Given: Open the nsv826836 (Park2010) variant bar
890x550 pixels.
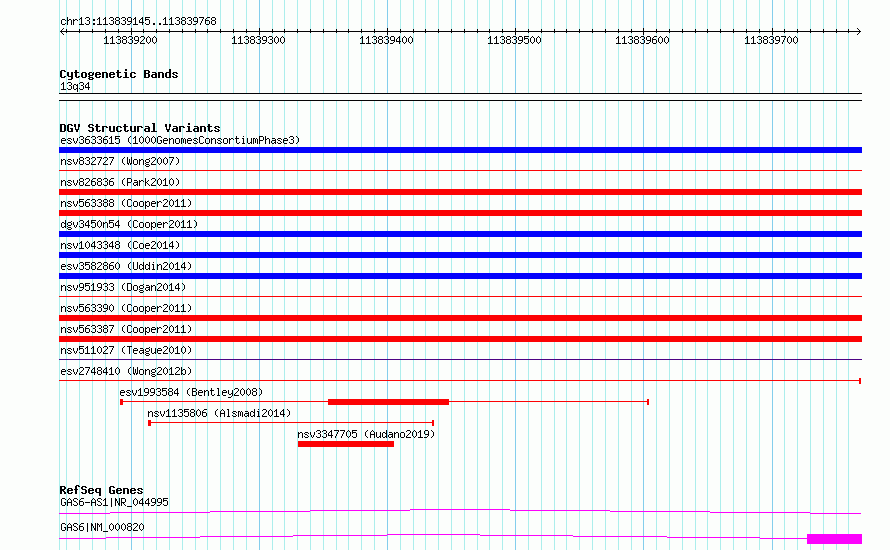Looking at the screenshot, I should [460, 192].
